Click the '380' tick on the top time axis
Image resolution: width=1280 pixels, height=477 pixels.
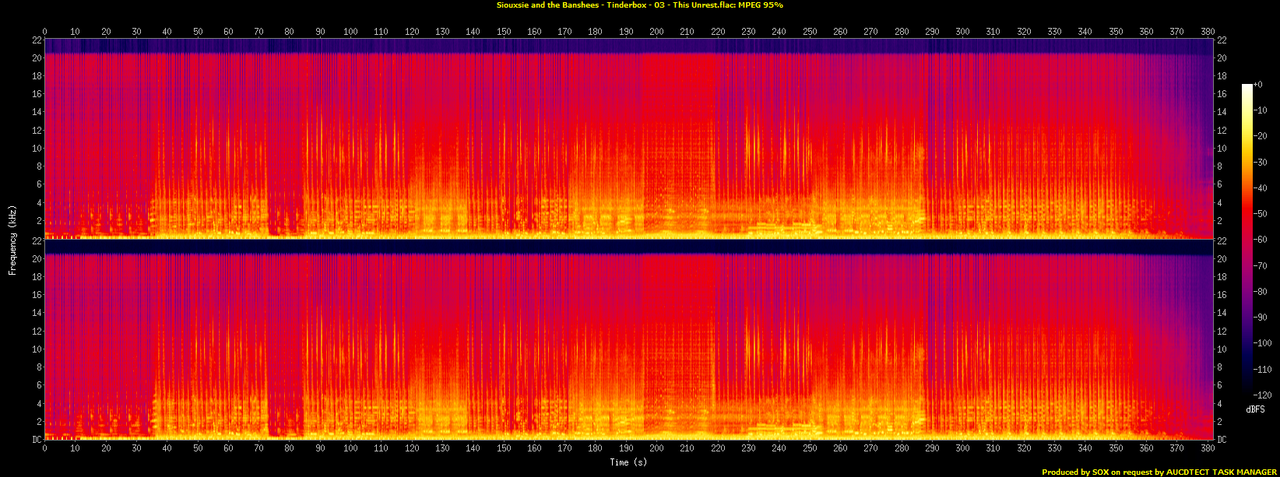coord(1208,31)
